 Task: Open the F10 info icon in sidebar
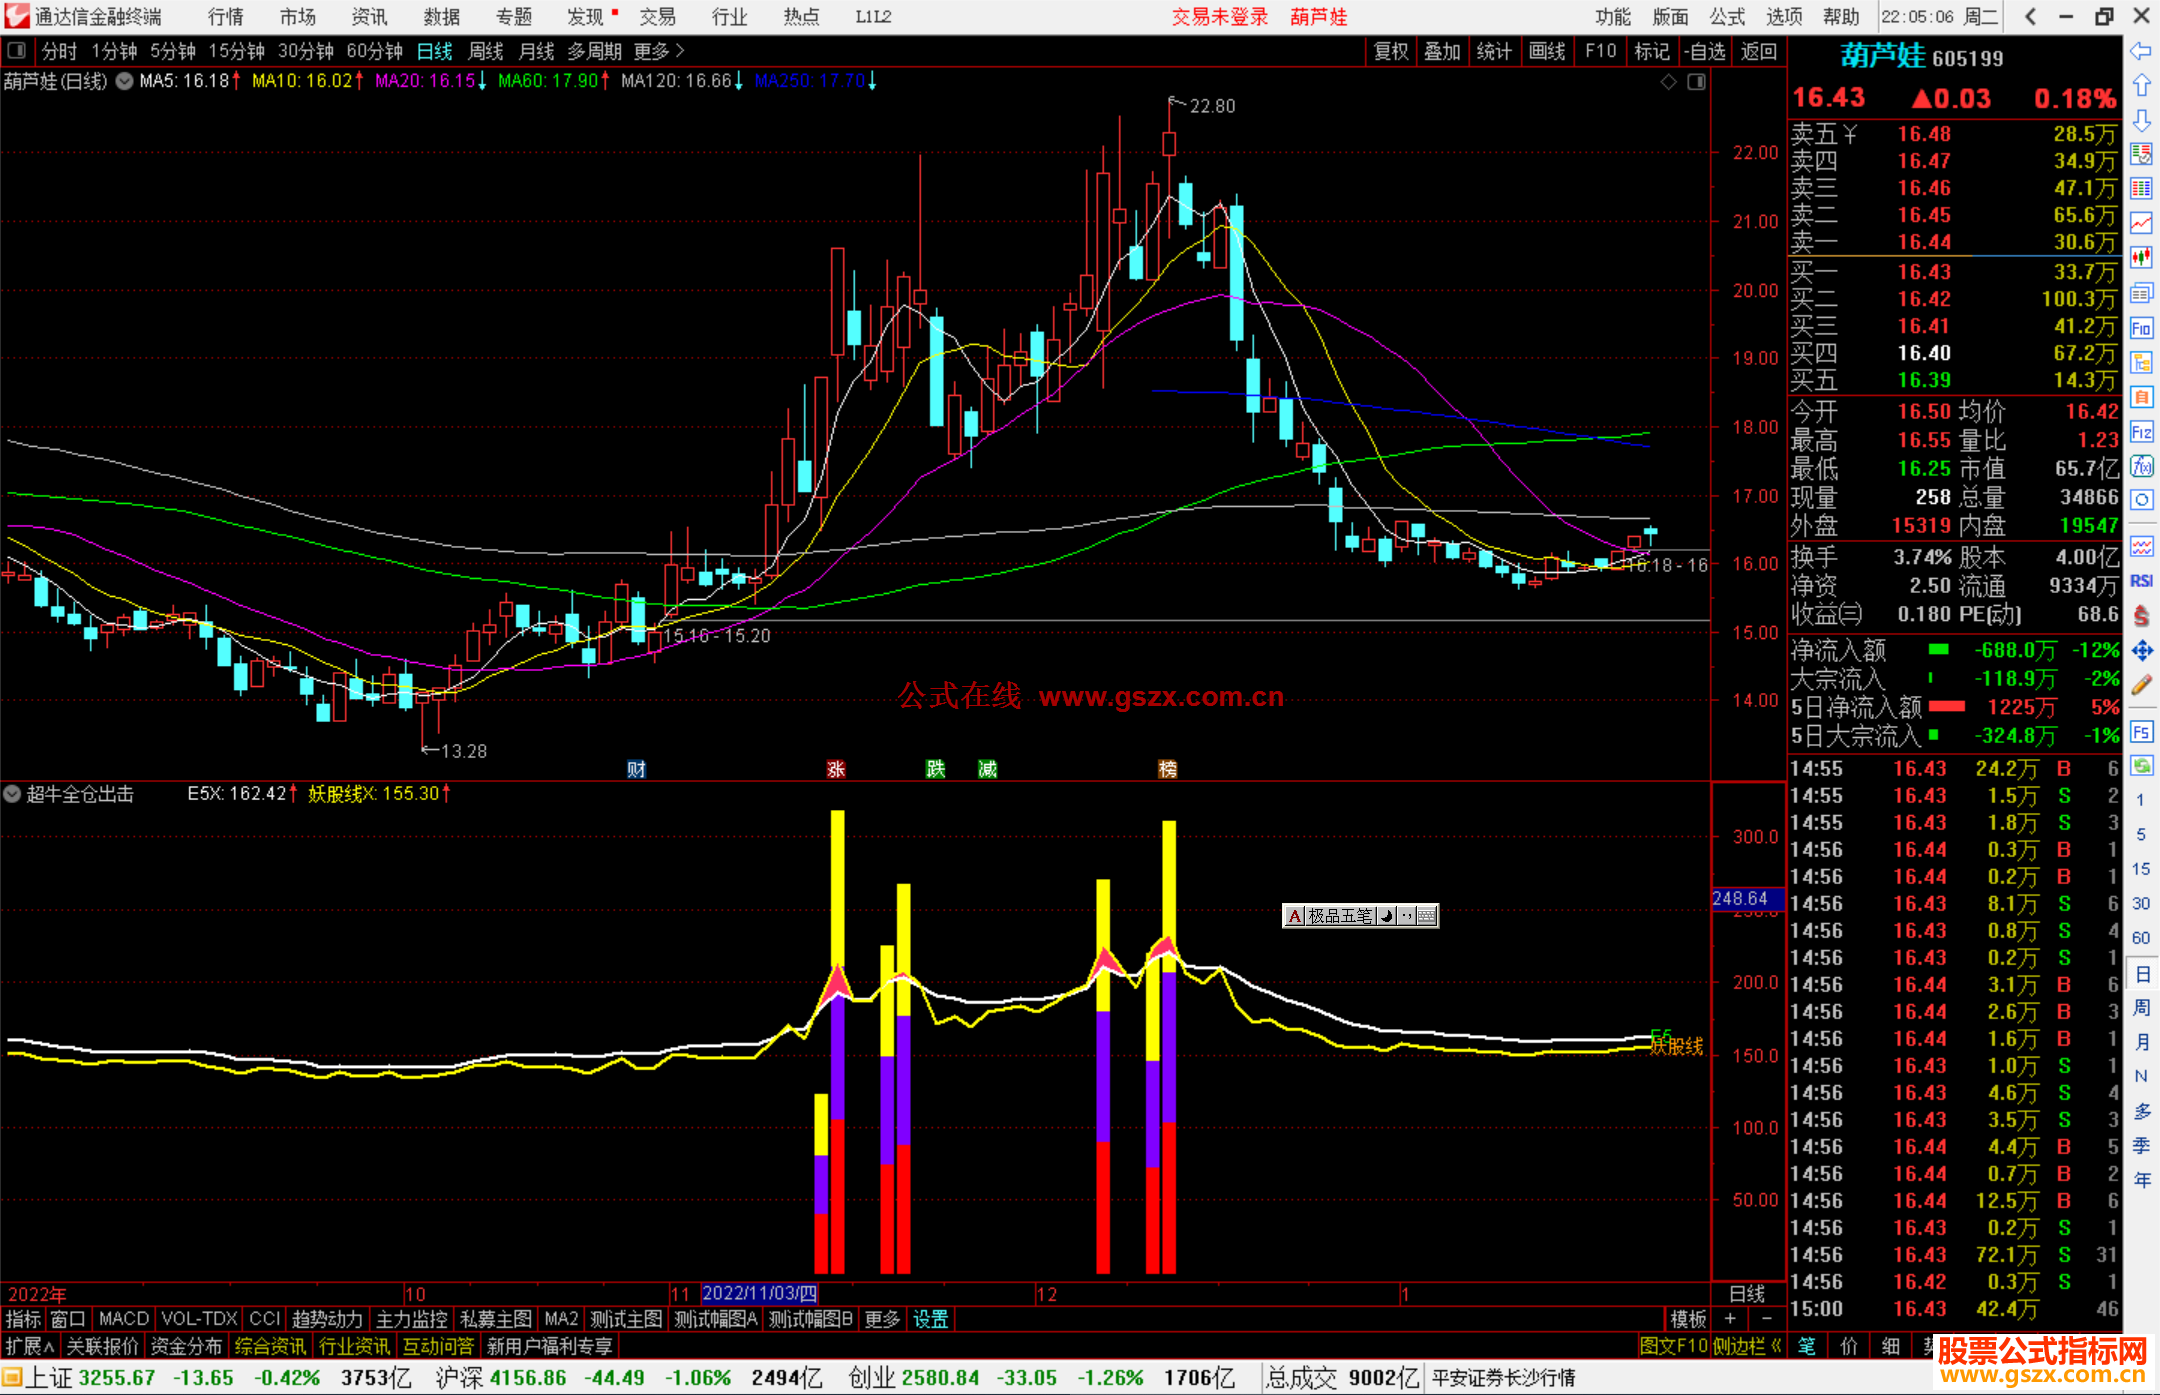point(2141,329)
